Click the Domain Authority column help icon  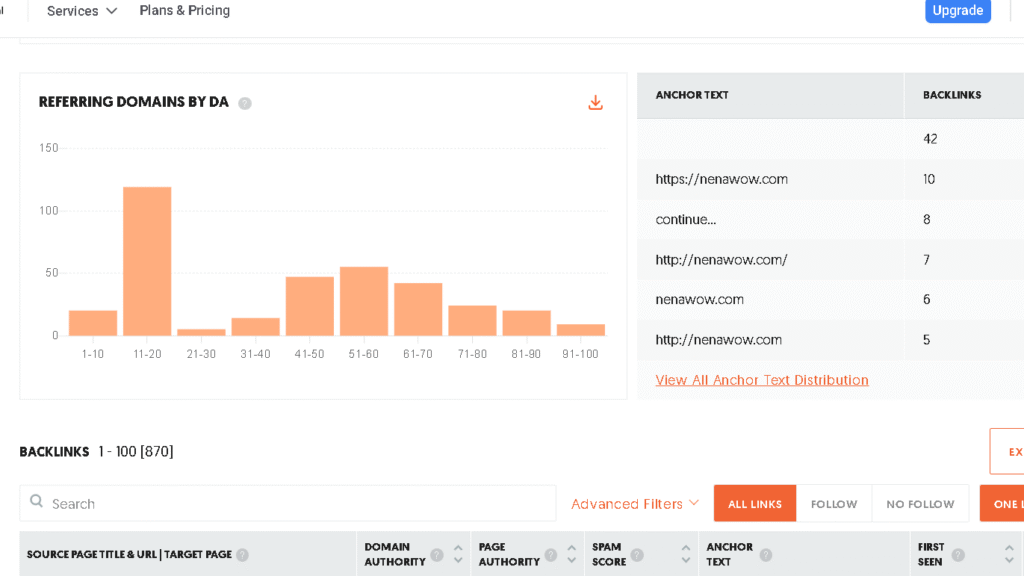point(437,555)
